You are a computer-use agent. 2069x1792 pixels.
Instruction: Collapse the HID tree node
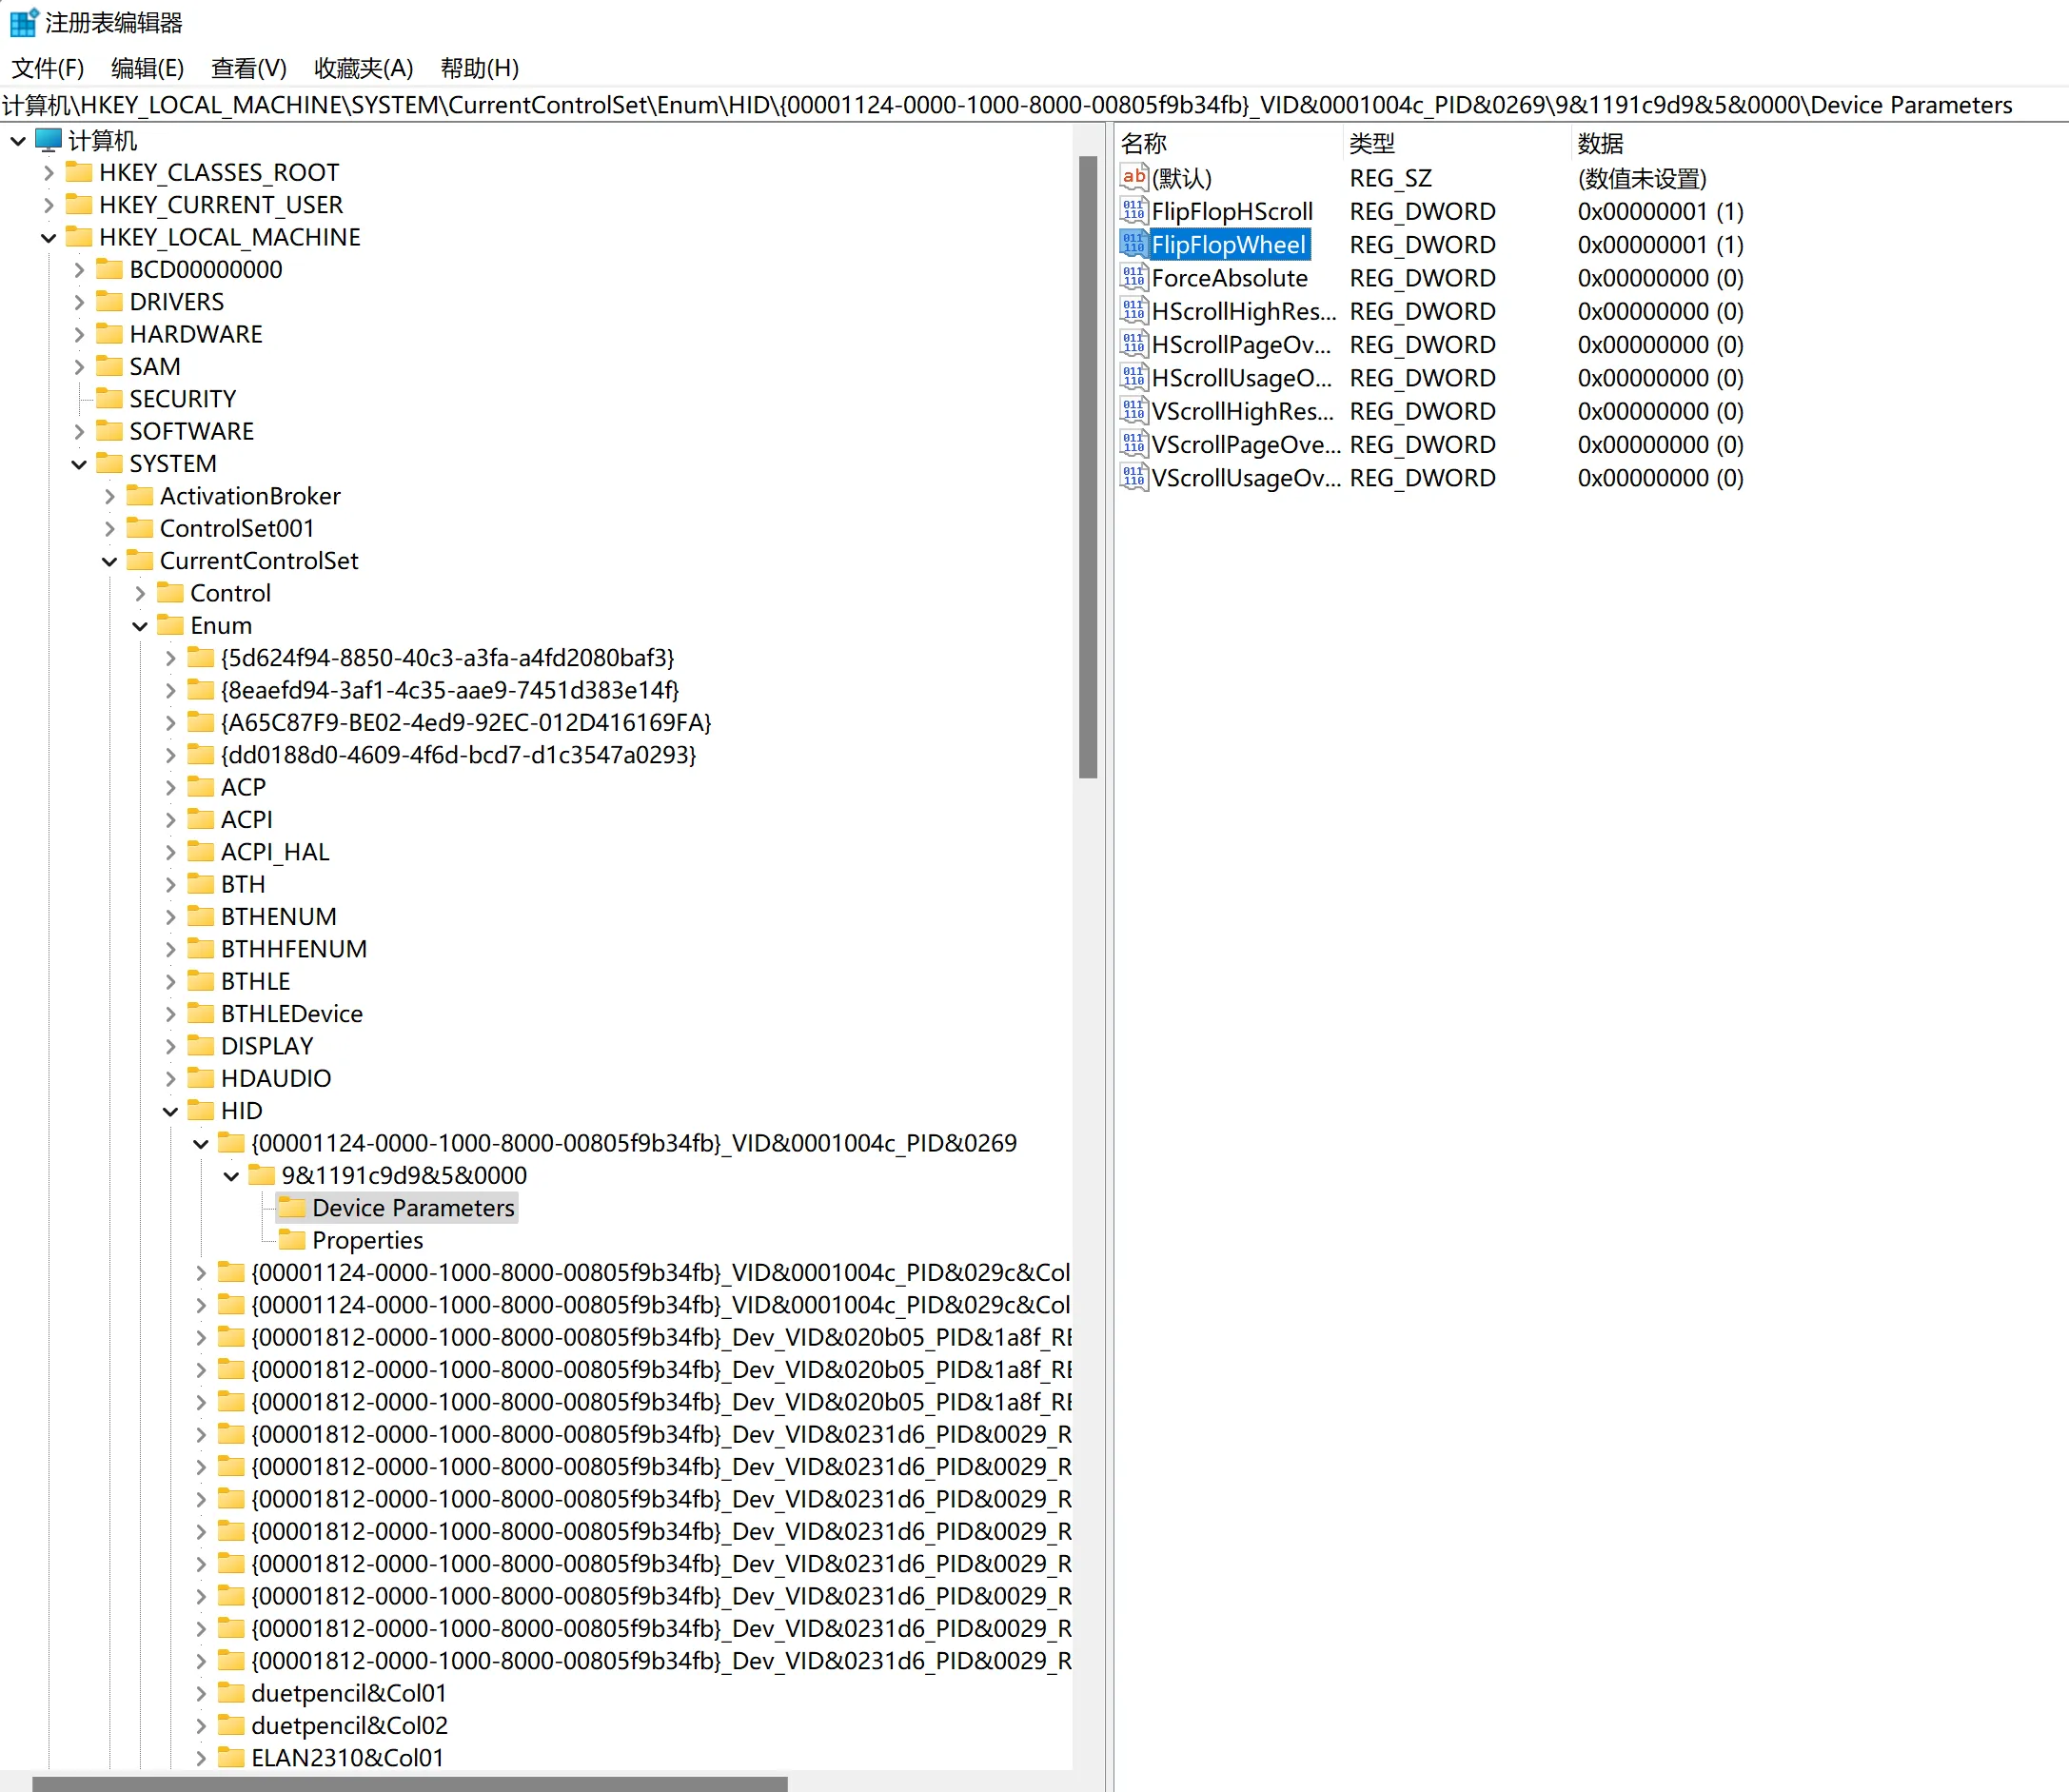[x=170, y=1111]
